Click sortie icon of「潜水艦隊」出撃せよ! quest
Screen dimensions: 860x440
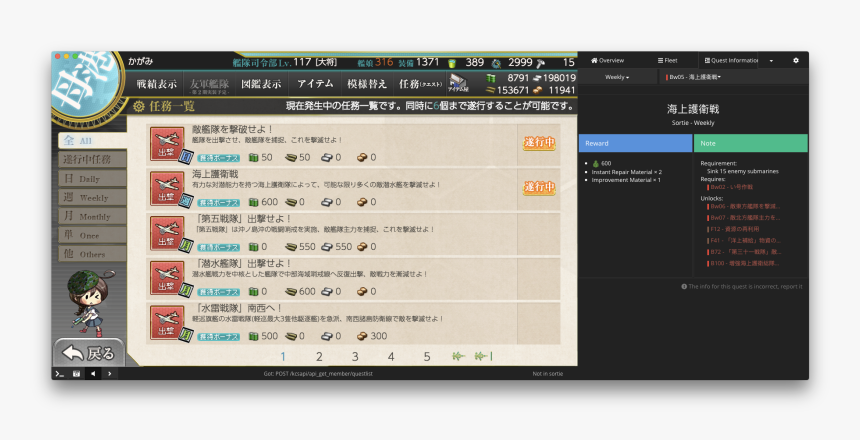(167, 278)
